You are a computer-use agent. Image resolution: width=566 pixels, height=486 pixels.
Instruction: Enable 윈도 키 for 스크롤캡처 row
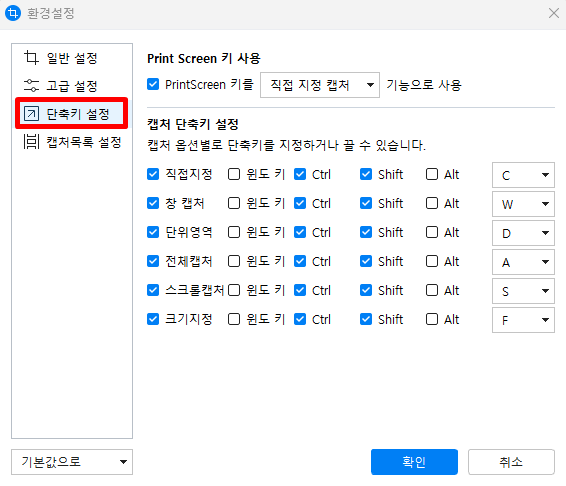[x=234, y=290]
